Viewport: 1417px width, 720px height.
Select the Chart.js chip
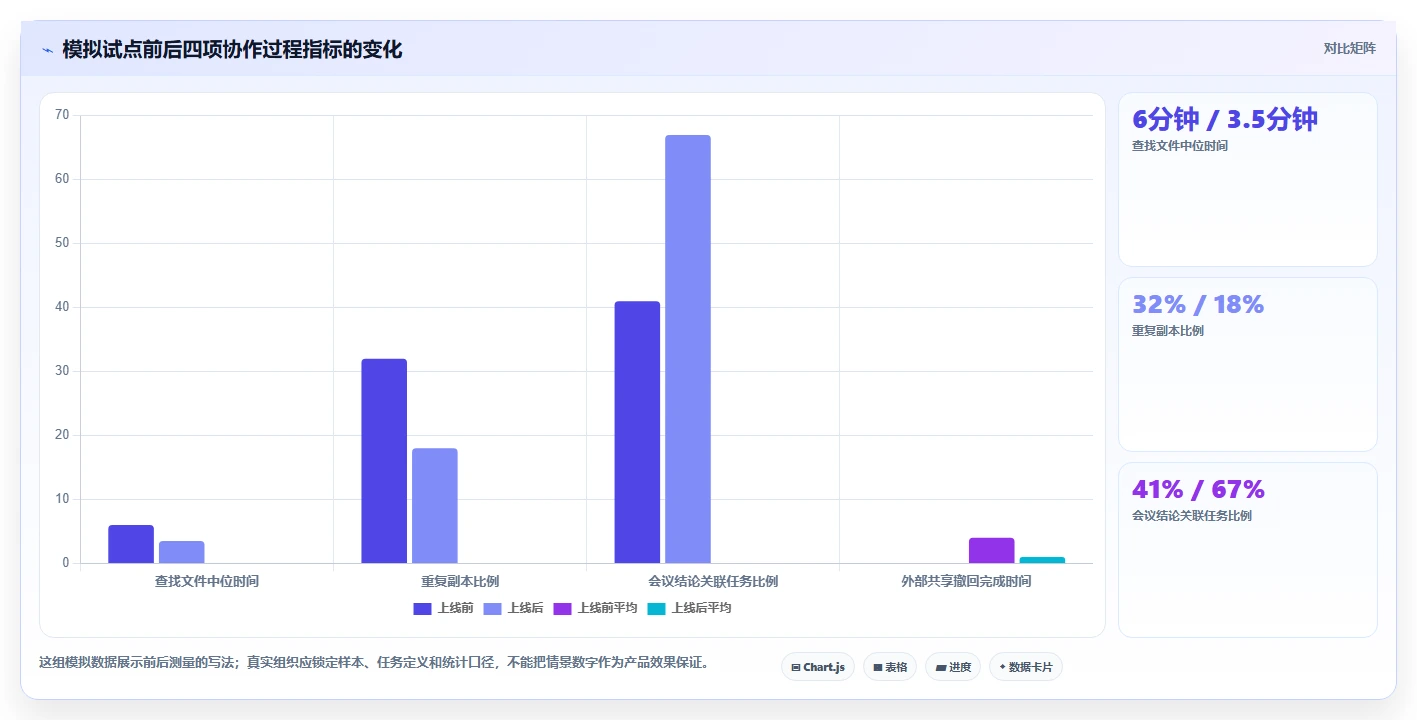(817, 667)
